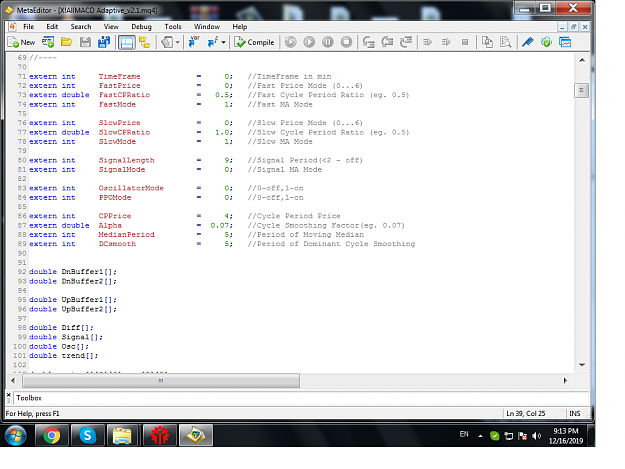625x469 pixels.
Task: Click the Step Out debug icon
Action: 406,42
